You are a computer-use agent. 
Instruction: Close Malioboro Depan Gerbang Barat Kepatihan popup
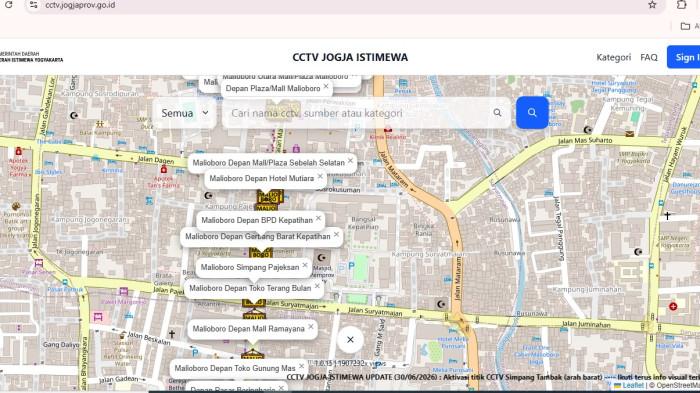(336, 234)
